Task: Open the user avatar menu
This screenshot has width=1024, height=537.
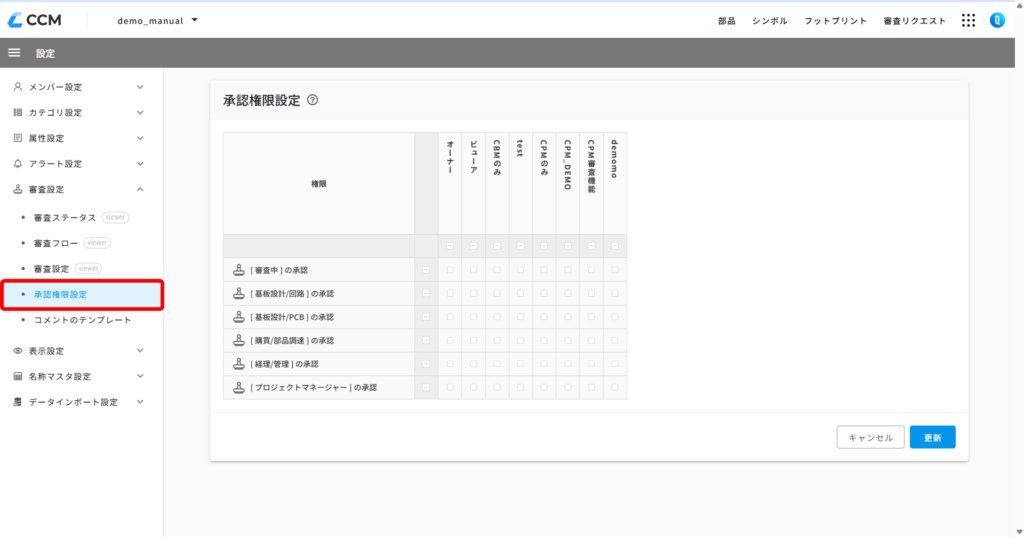Action: point(997,20)
